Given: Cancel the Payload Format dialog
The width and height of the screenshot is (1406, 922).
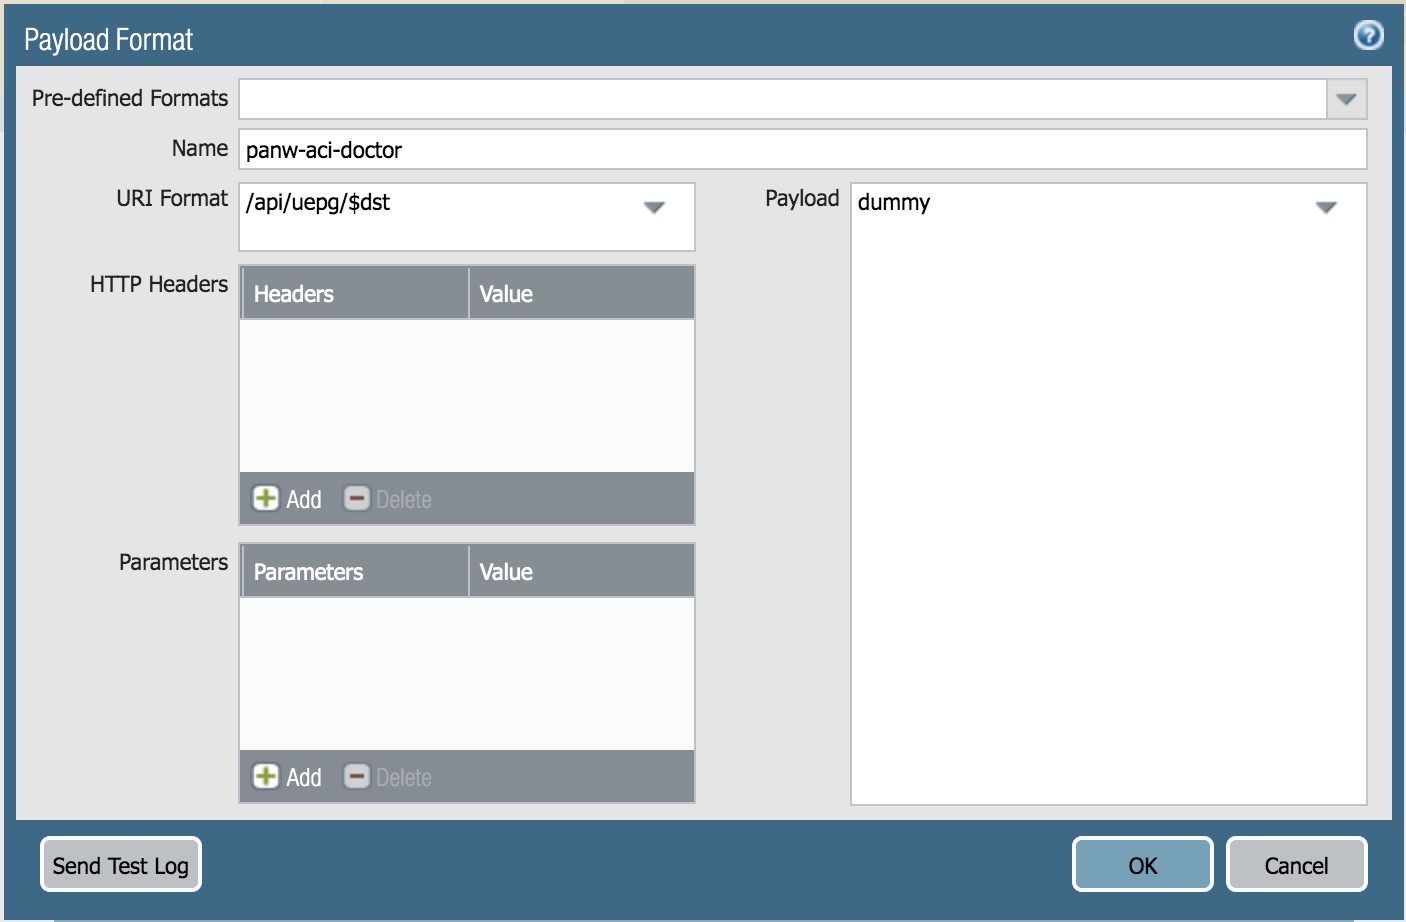Looking at the screenshot, I should point(1296,865).
